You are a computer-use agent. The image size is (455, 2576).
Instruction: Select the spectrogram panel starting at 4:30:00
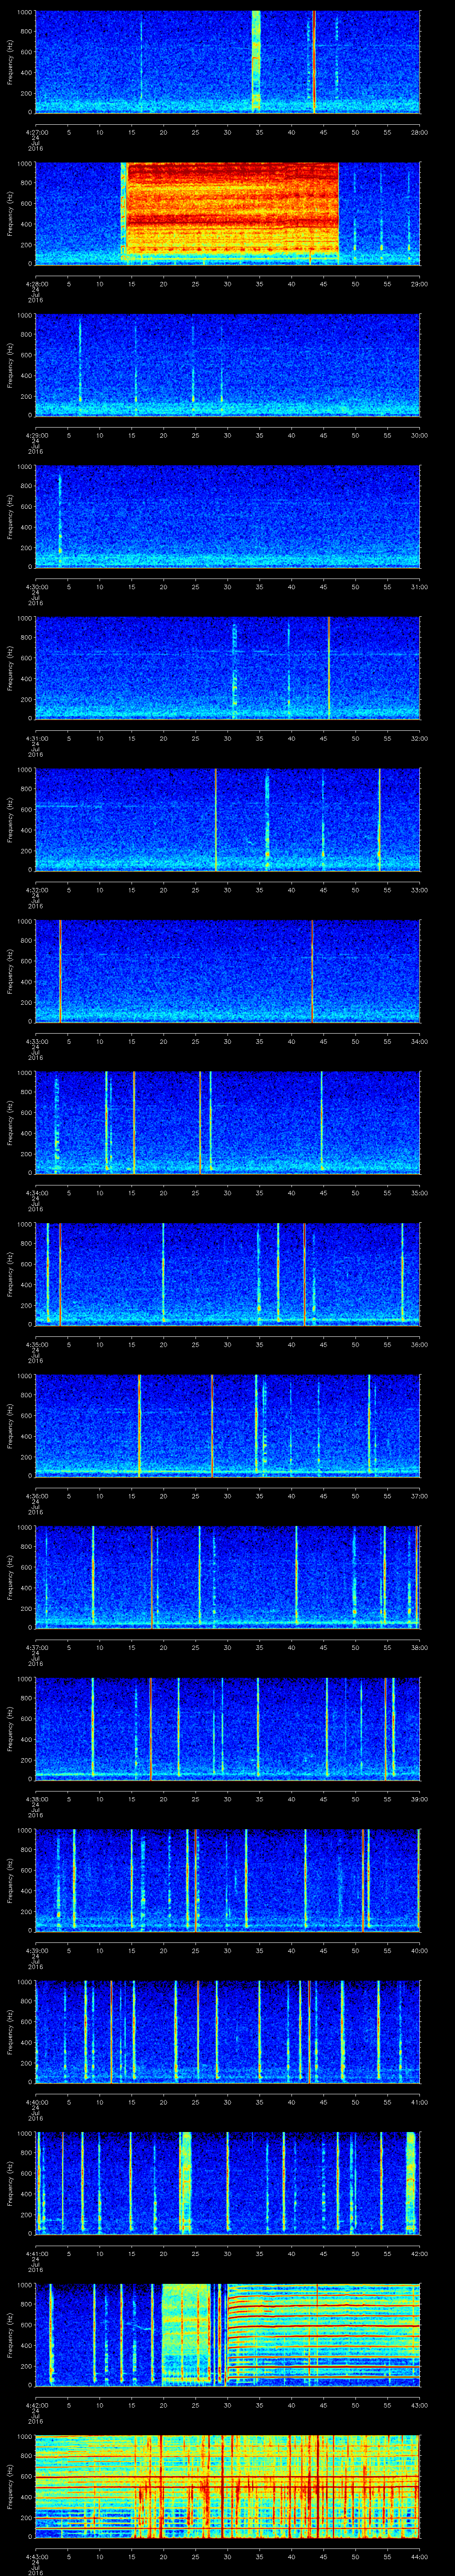pyautogui.click(x=227, y=516)
